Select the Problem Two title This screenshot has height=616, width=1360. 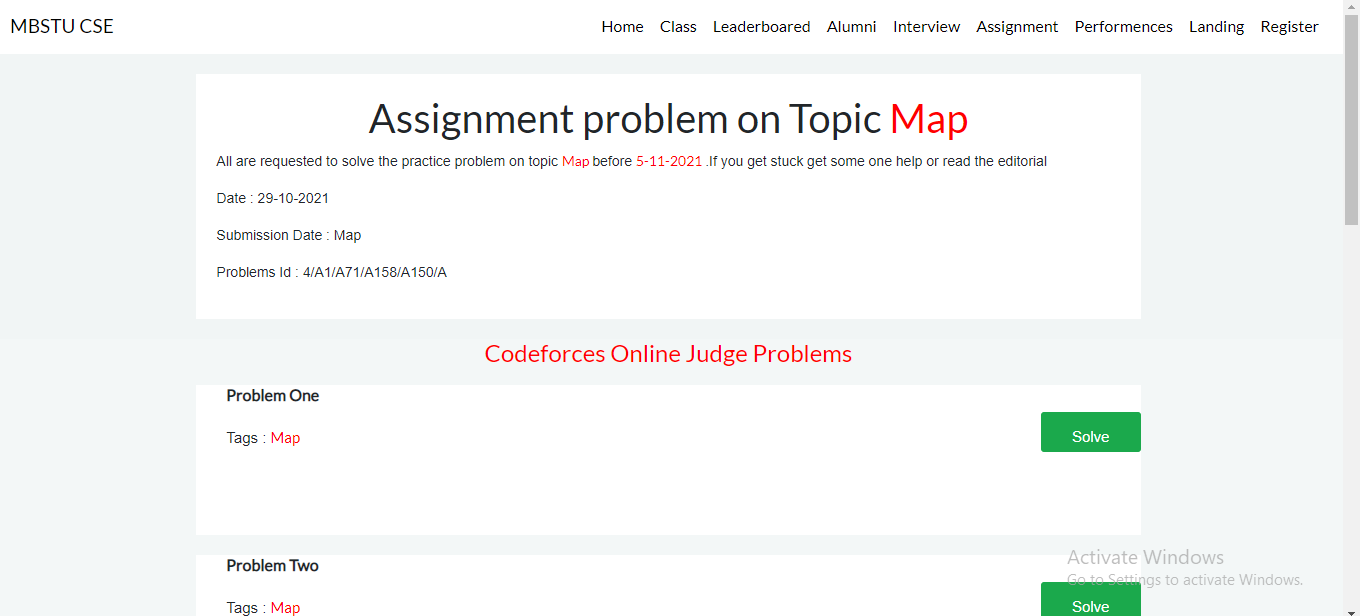[272, 565]
